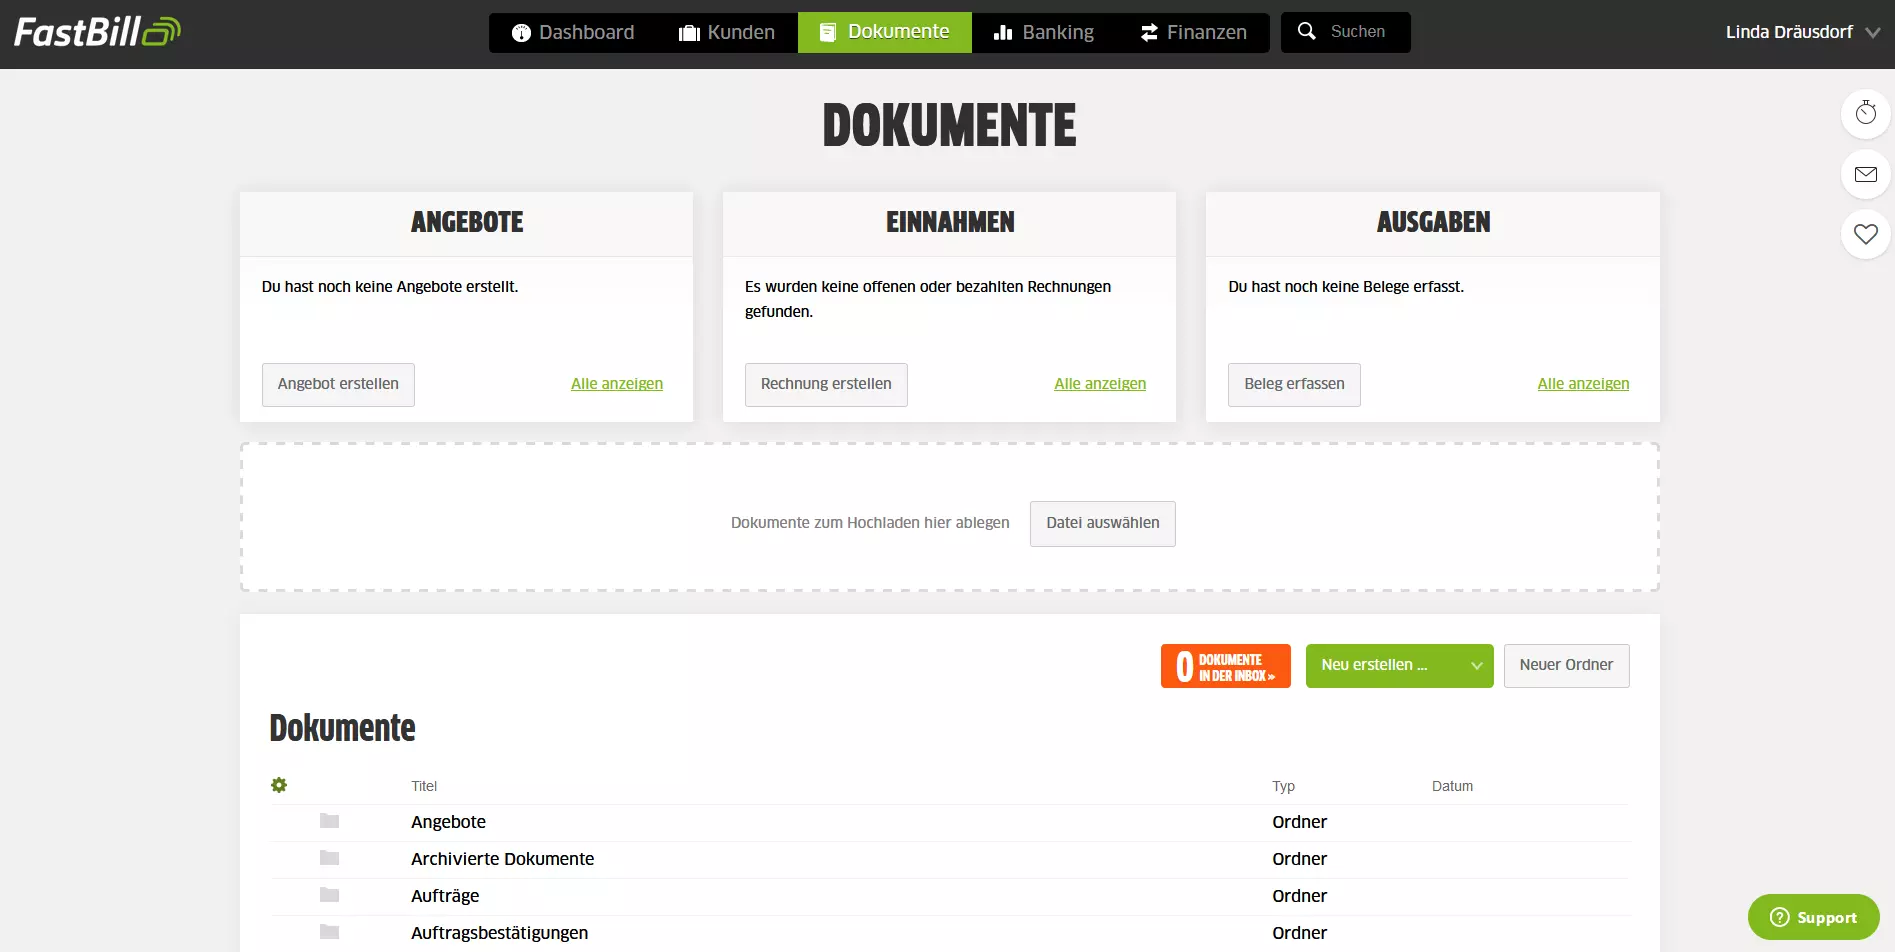
Task: Open time tracking via the stopwatch icon
Action: tap(1865, 113)
